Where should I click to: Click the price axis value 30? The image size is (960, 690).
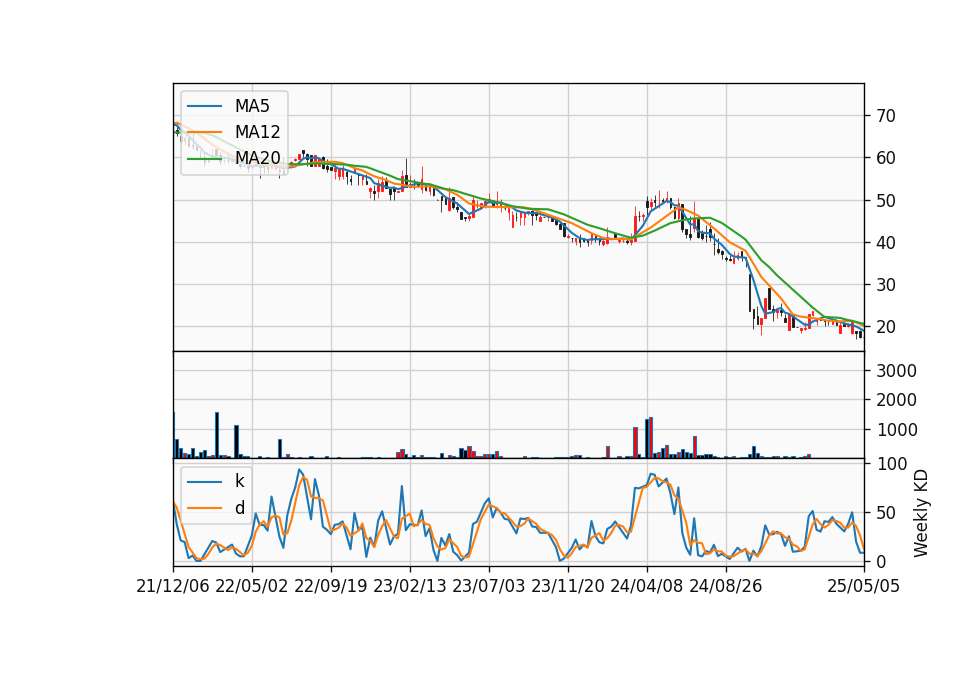tap(885, 285)
